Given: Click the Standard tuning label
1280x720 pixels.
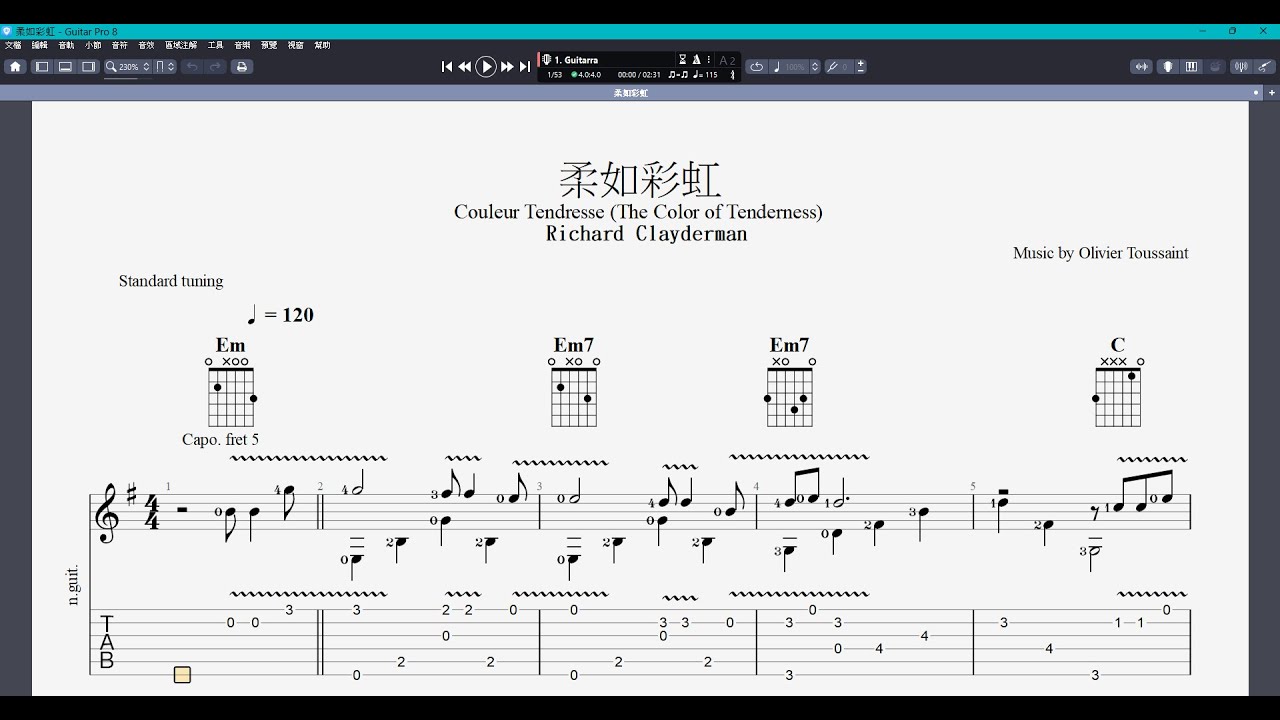Looking at the screenshot, I should (x=171, y=281).
